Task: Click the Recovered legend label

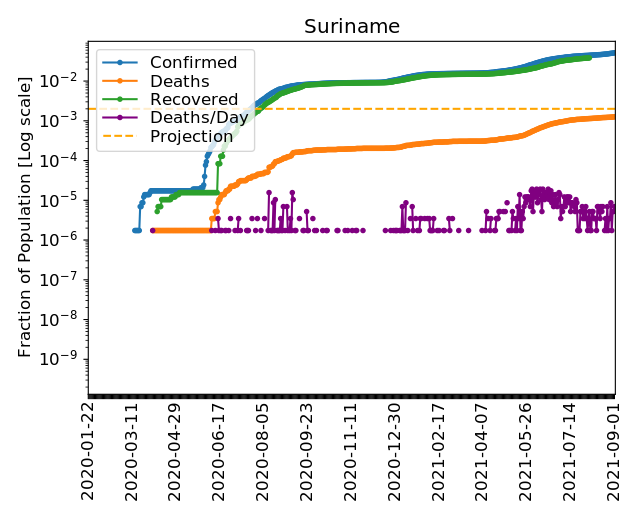Action: pos(194,99)
